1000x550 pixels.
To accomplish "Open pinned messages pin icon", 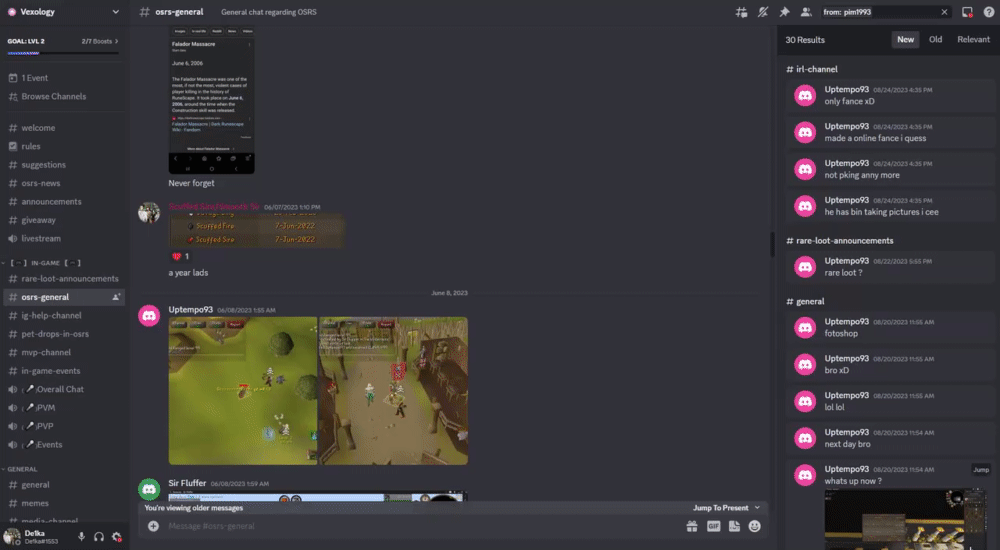I will (x=784, y=12).
